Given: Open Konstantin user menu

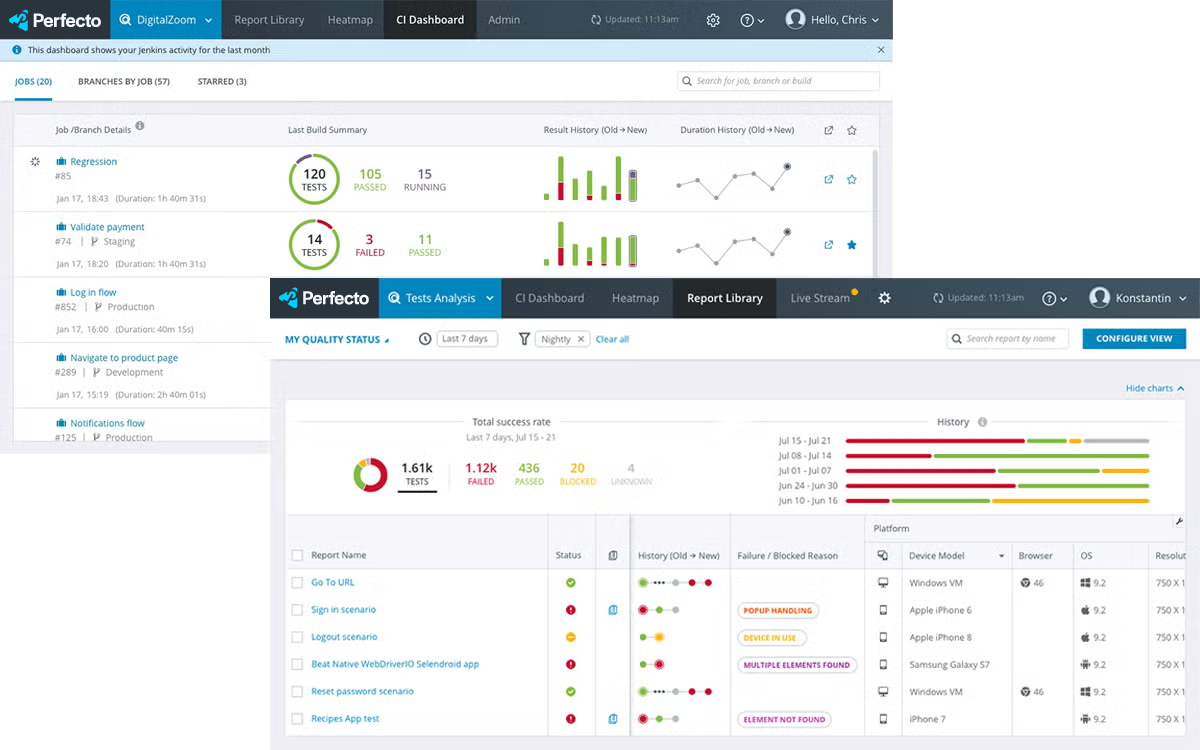Looking at the screenshot, I should 1138,298.
